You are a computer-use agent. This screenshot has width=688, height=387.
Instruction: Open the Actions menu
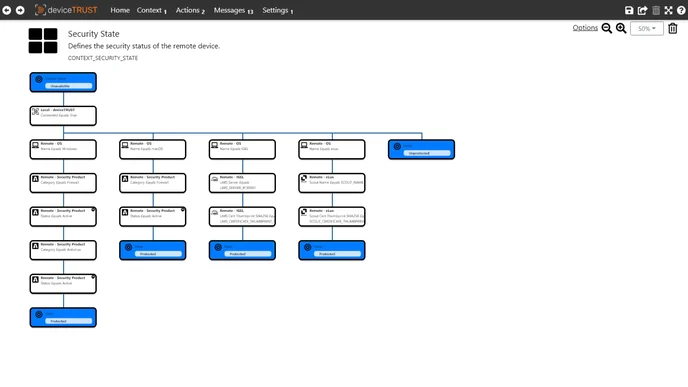(x=190, y=10)
